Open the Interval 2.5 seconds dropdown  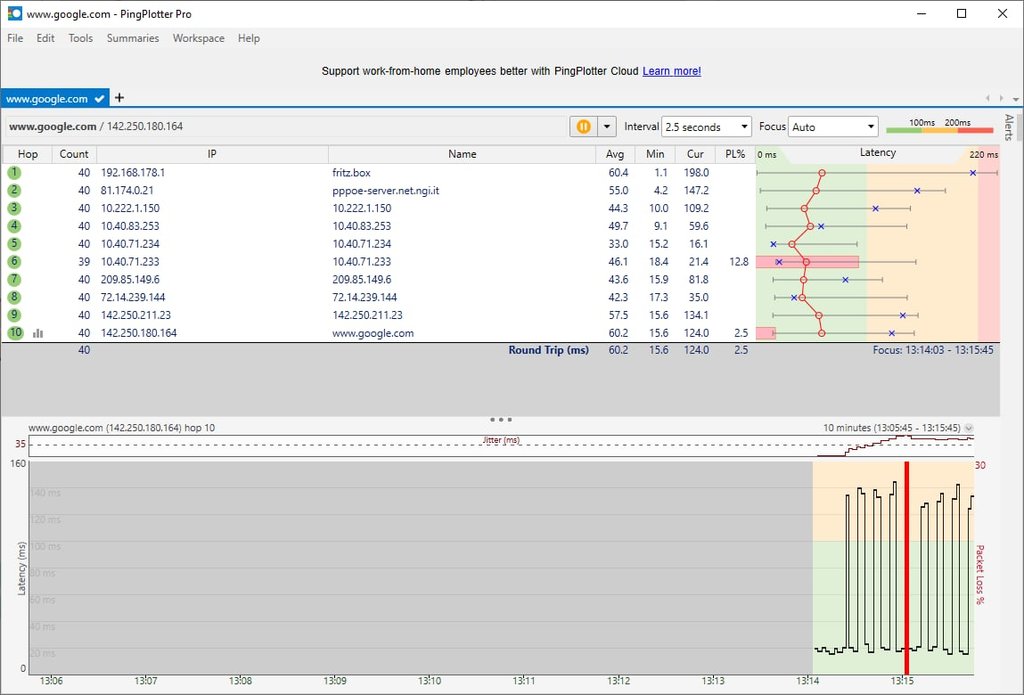pos(706,127)
